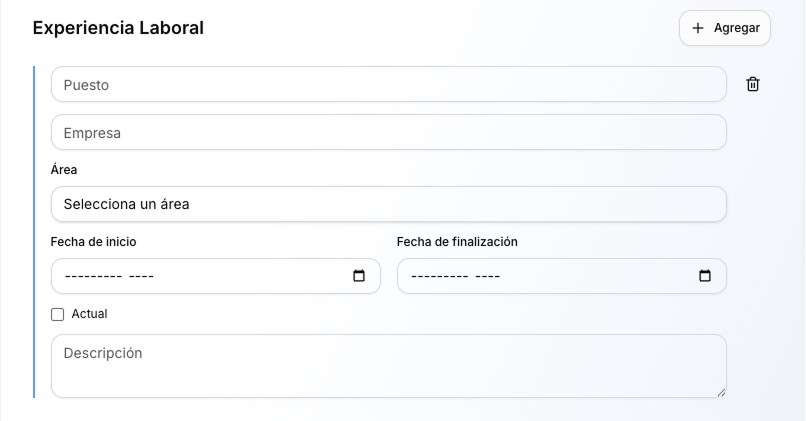This screenshot has height=421, width=806.
Task: Select month segment of Fecha de inicio
Action: pos(93,276)
